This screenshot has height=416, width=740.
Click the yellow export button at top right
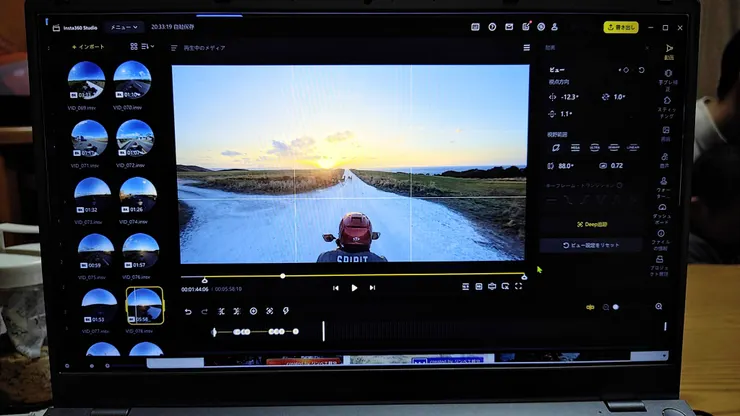pyautogui.click(x=621, y=27)
